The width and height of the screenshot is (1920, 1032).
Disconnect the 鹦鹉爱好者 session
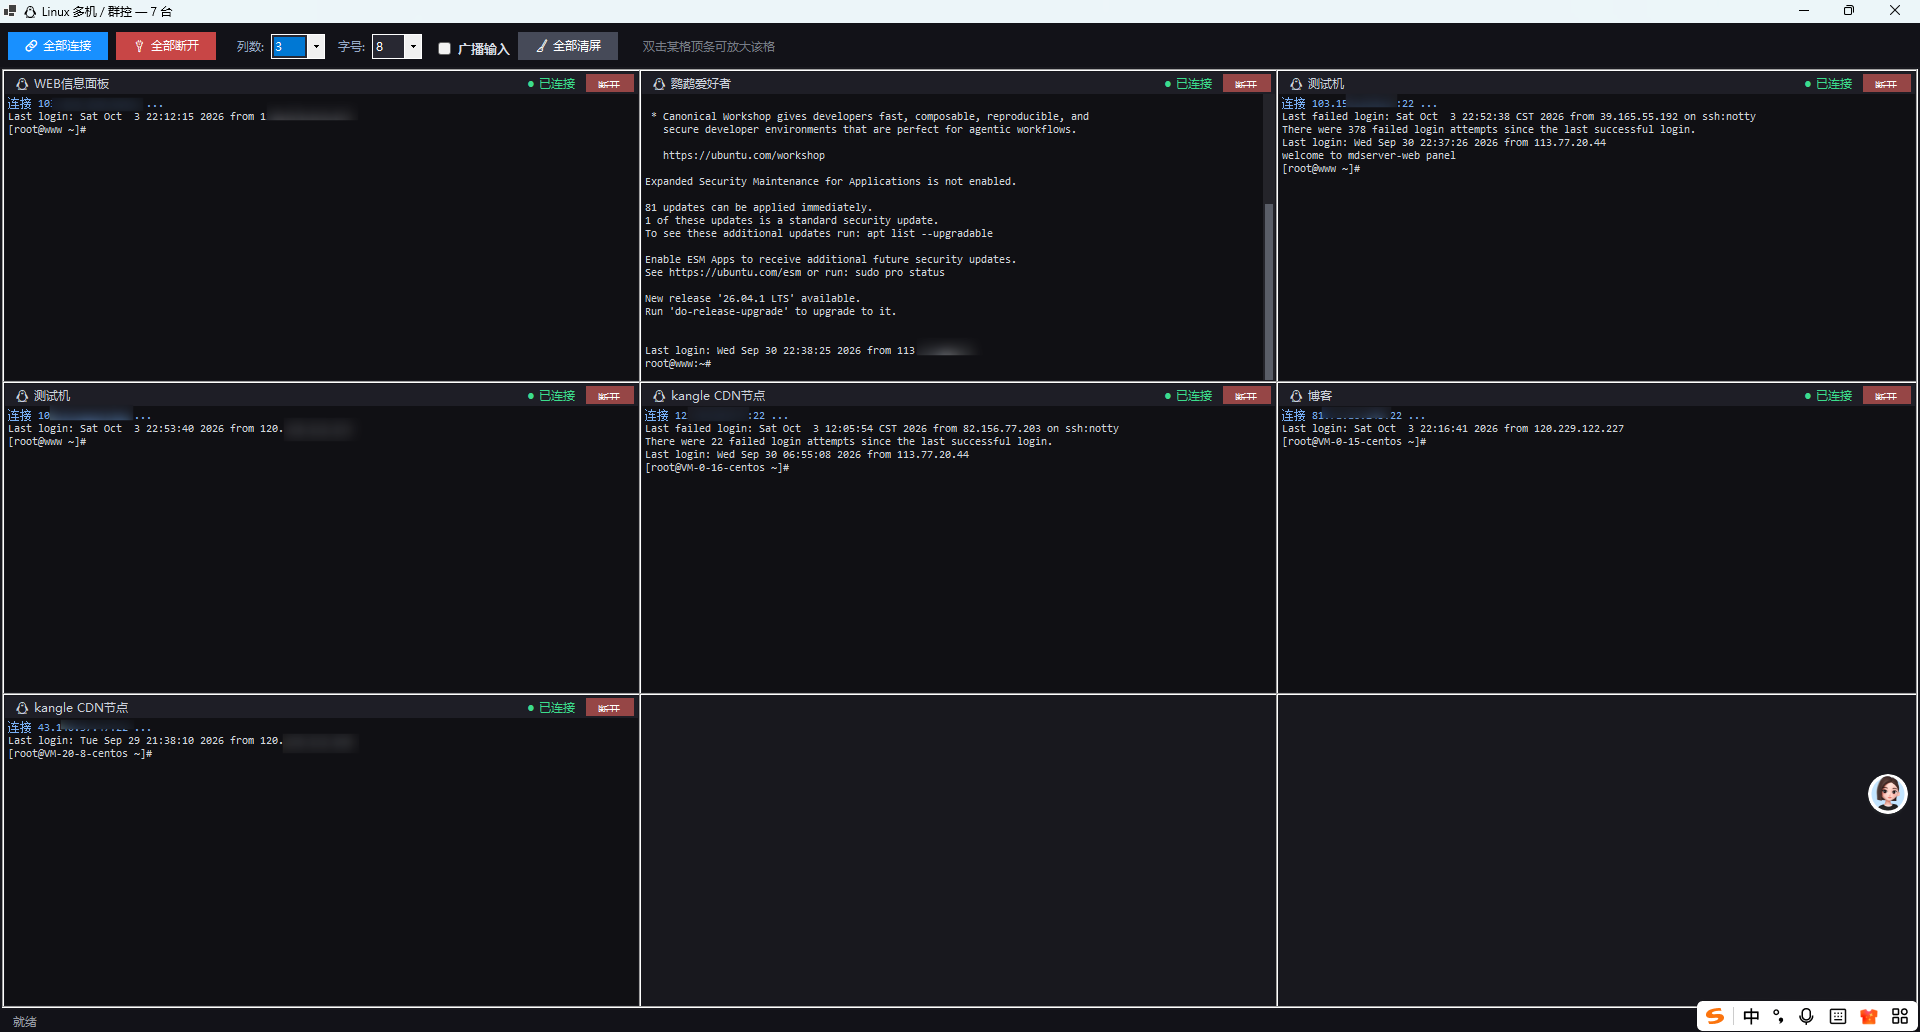1246,84
